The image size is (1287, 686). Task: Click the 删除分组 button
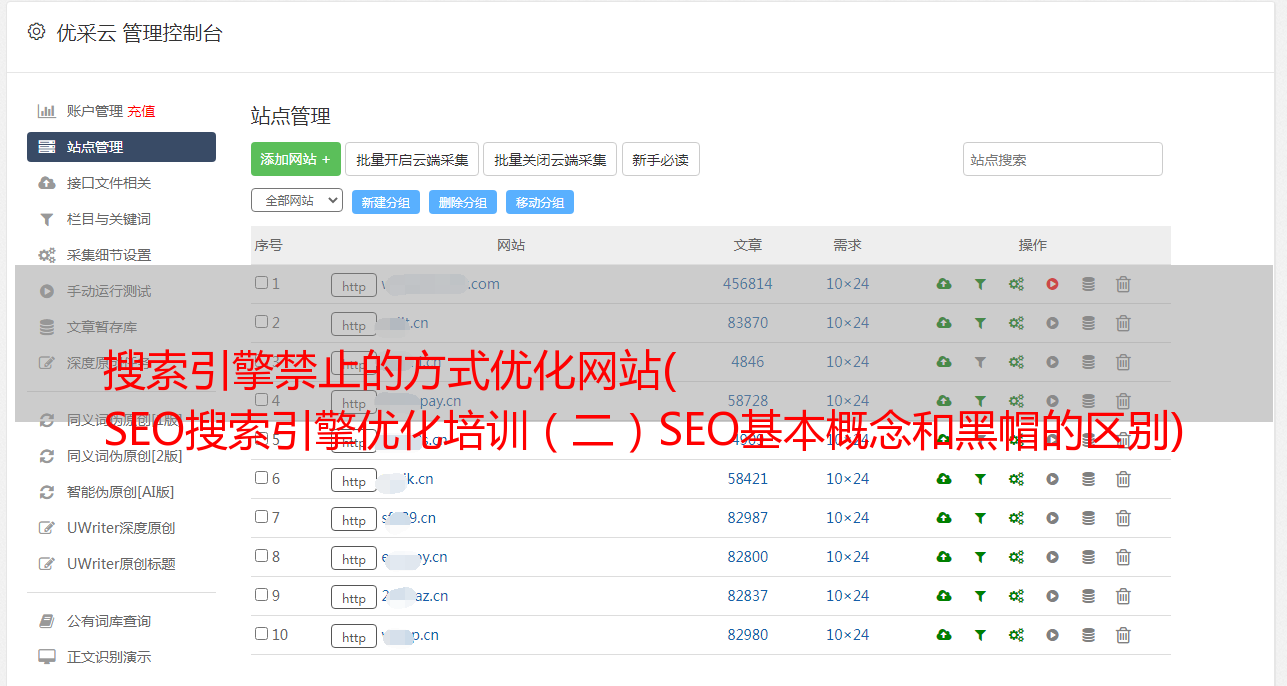[463, 202]
